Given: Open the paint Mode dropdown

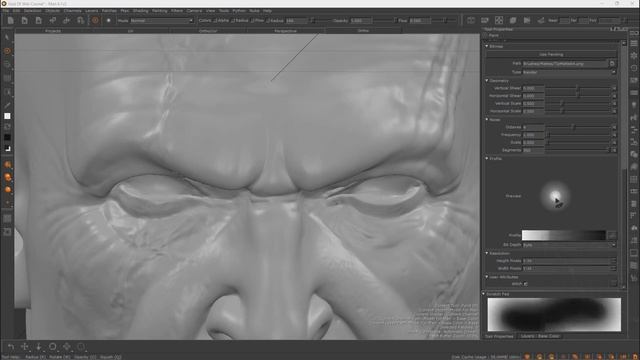Looking at the screenshot, I should coord(162,20).
